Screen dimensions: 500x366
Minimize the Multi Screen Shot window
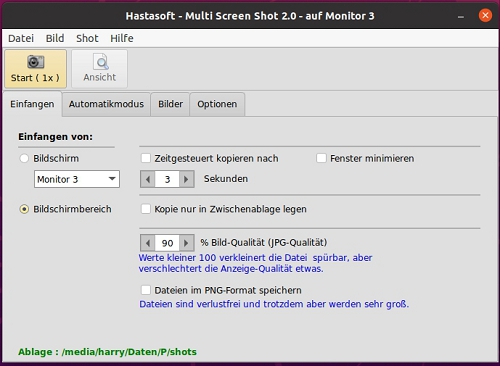[x=461, y=16]
